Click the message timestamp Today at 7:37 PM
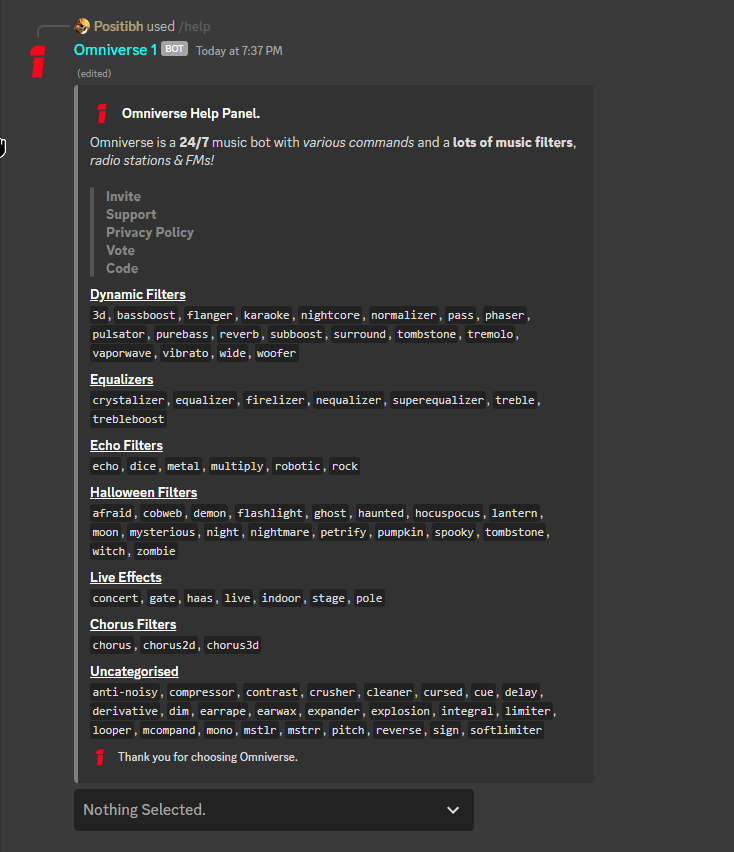The width and height of the screenshot is (734, 852). [239, 51]
